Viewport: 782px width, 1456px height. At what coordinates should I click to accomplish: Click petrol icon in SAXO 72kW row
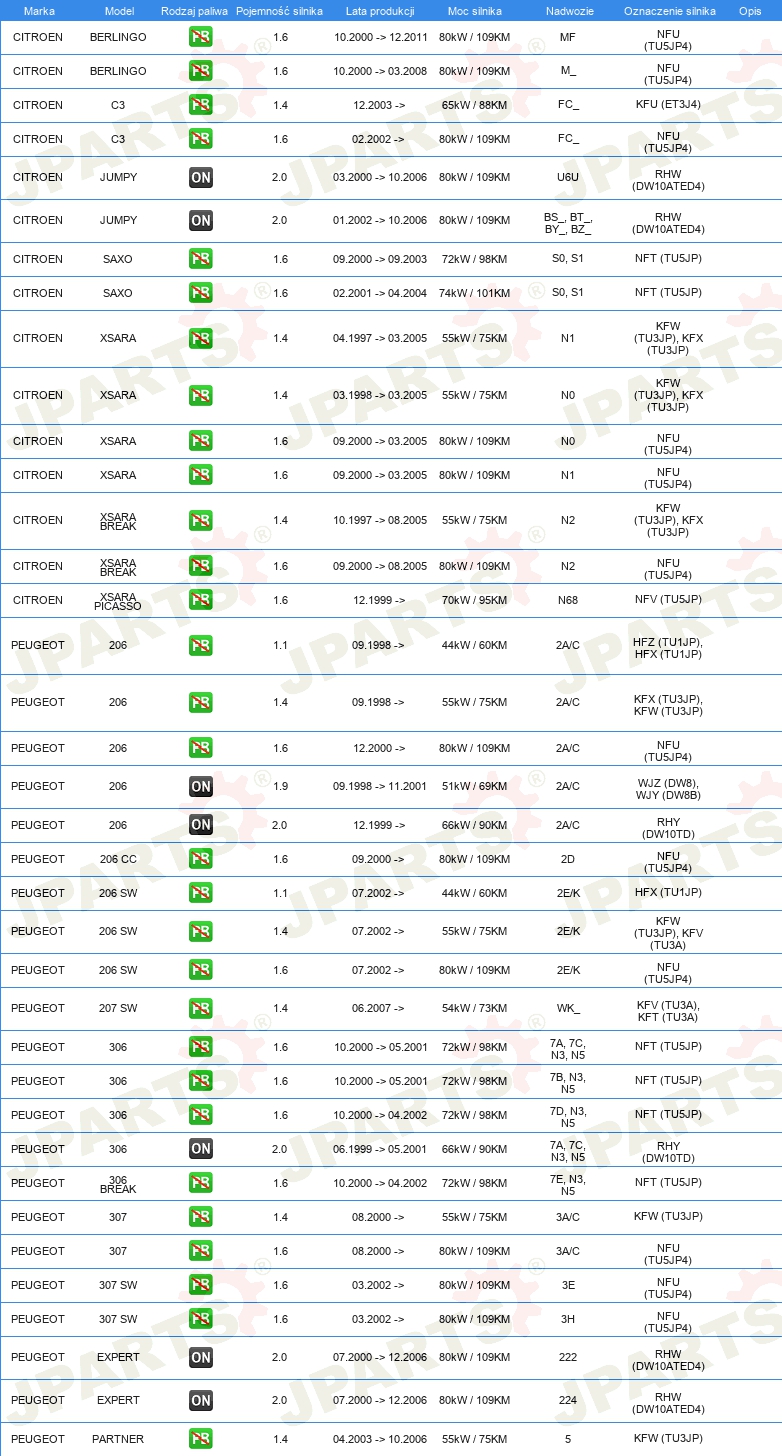click(200, 259)
